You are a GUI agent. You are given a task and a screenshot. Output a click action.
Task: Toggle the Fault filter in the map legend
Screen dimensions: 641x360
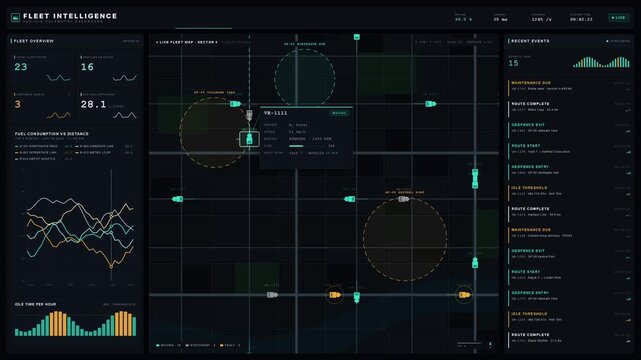click(230, 345)
